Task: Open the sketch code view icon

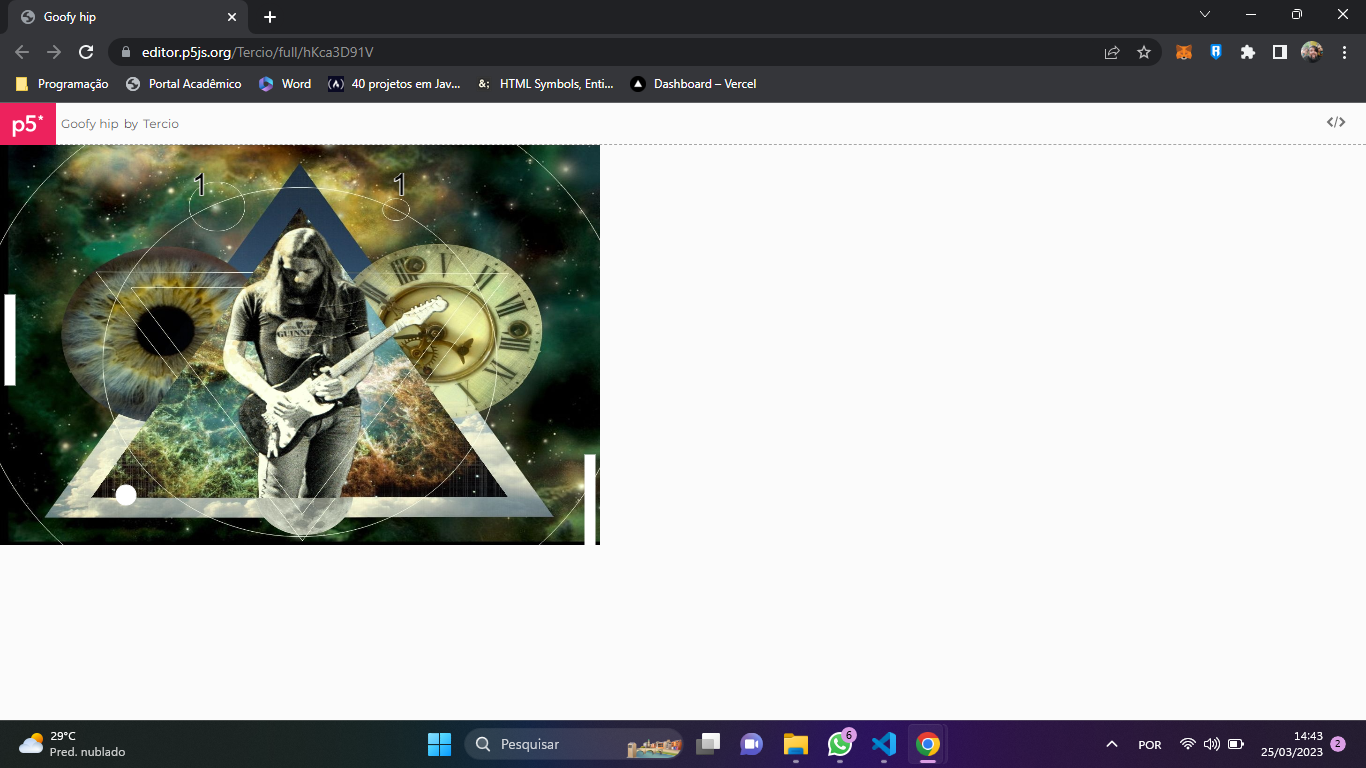Action: click(x=1336, y=122)
